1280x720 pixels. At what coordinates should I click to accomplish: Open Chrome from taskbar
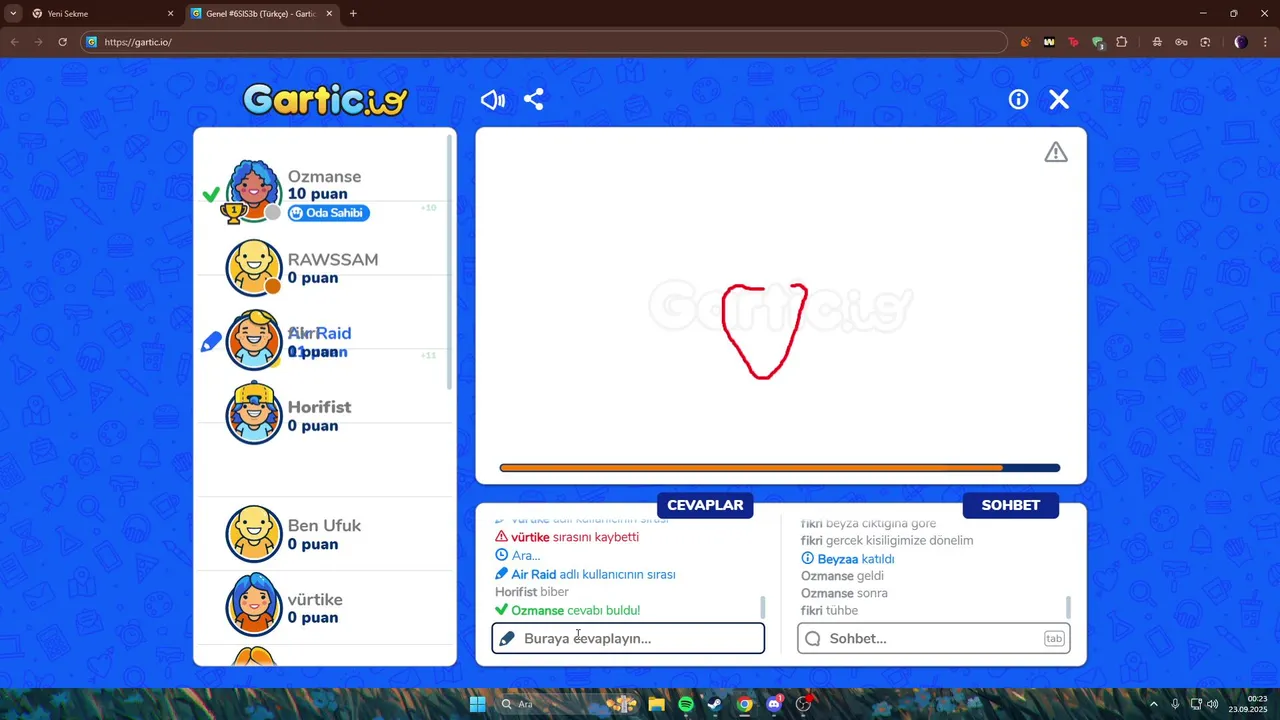click(744, 704)
